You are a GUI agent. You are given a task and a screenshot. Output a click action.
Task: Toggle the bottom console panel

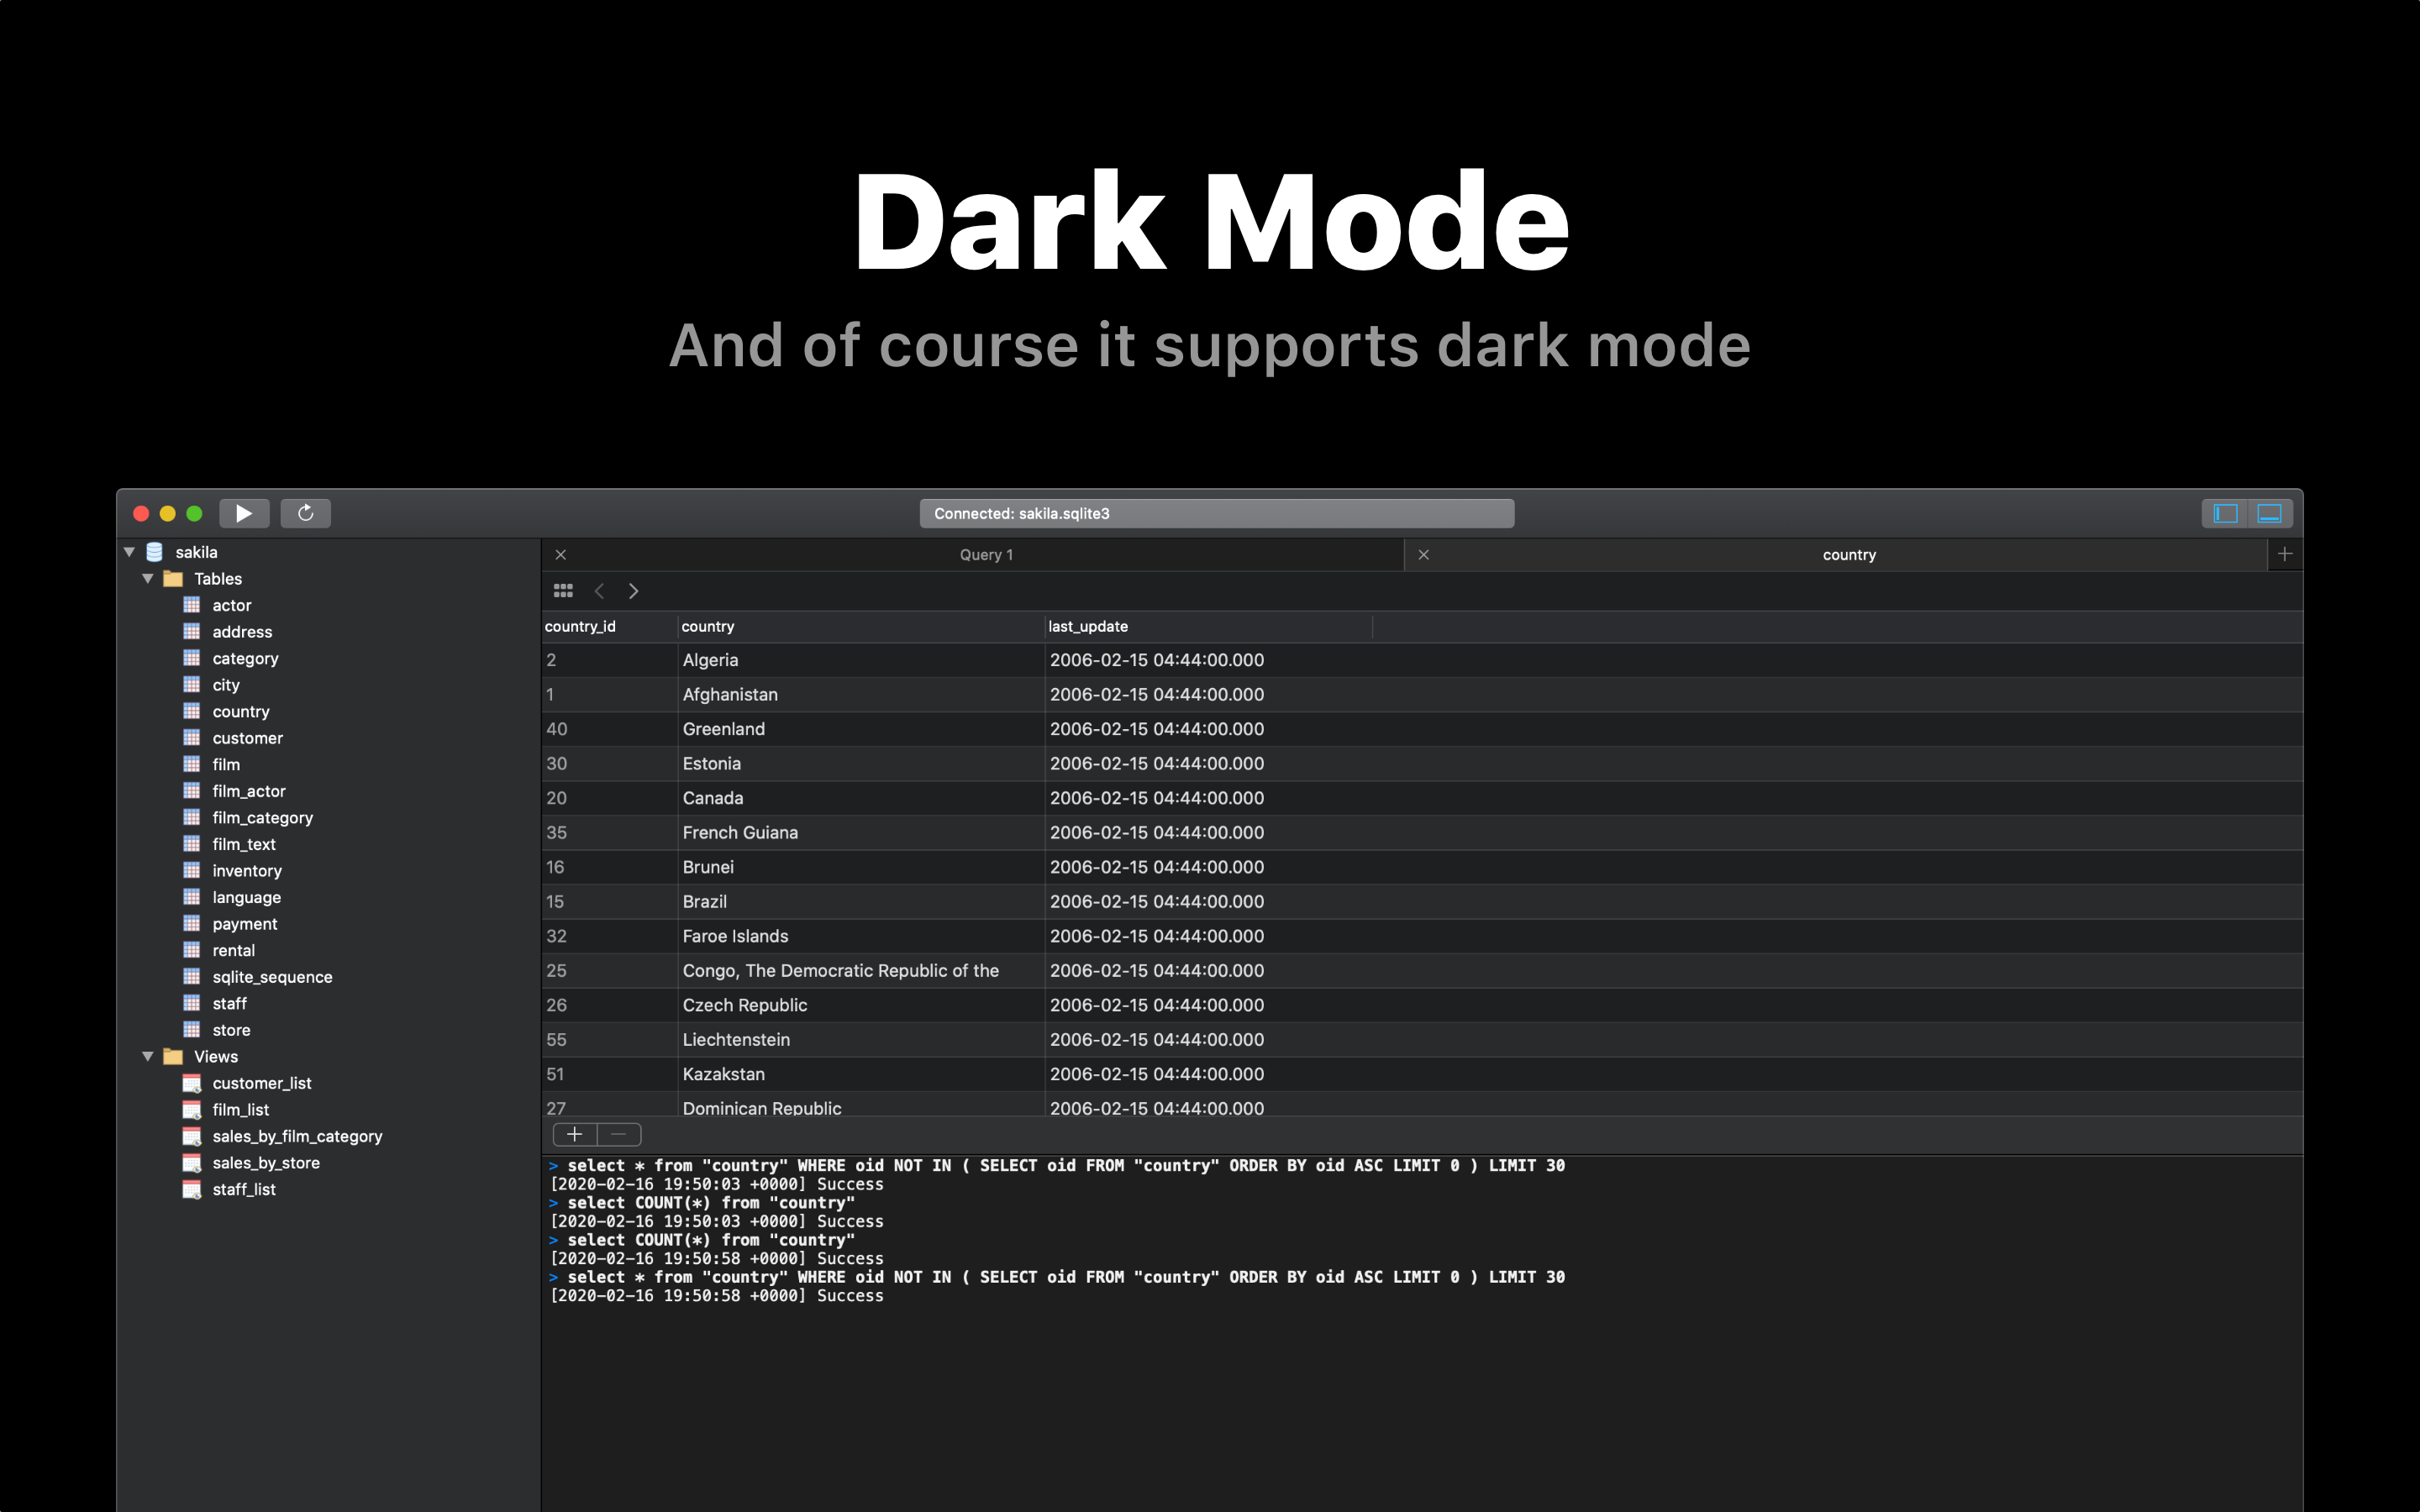click(x=2269, y=513)
